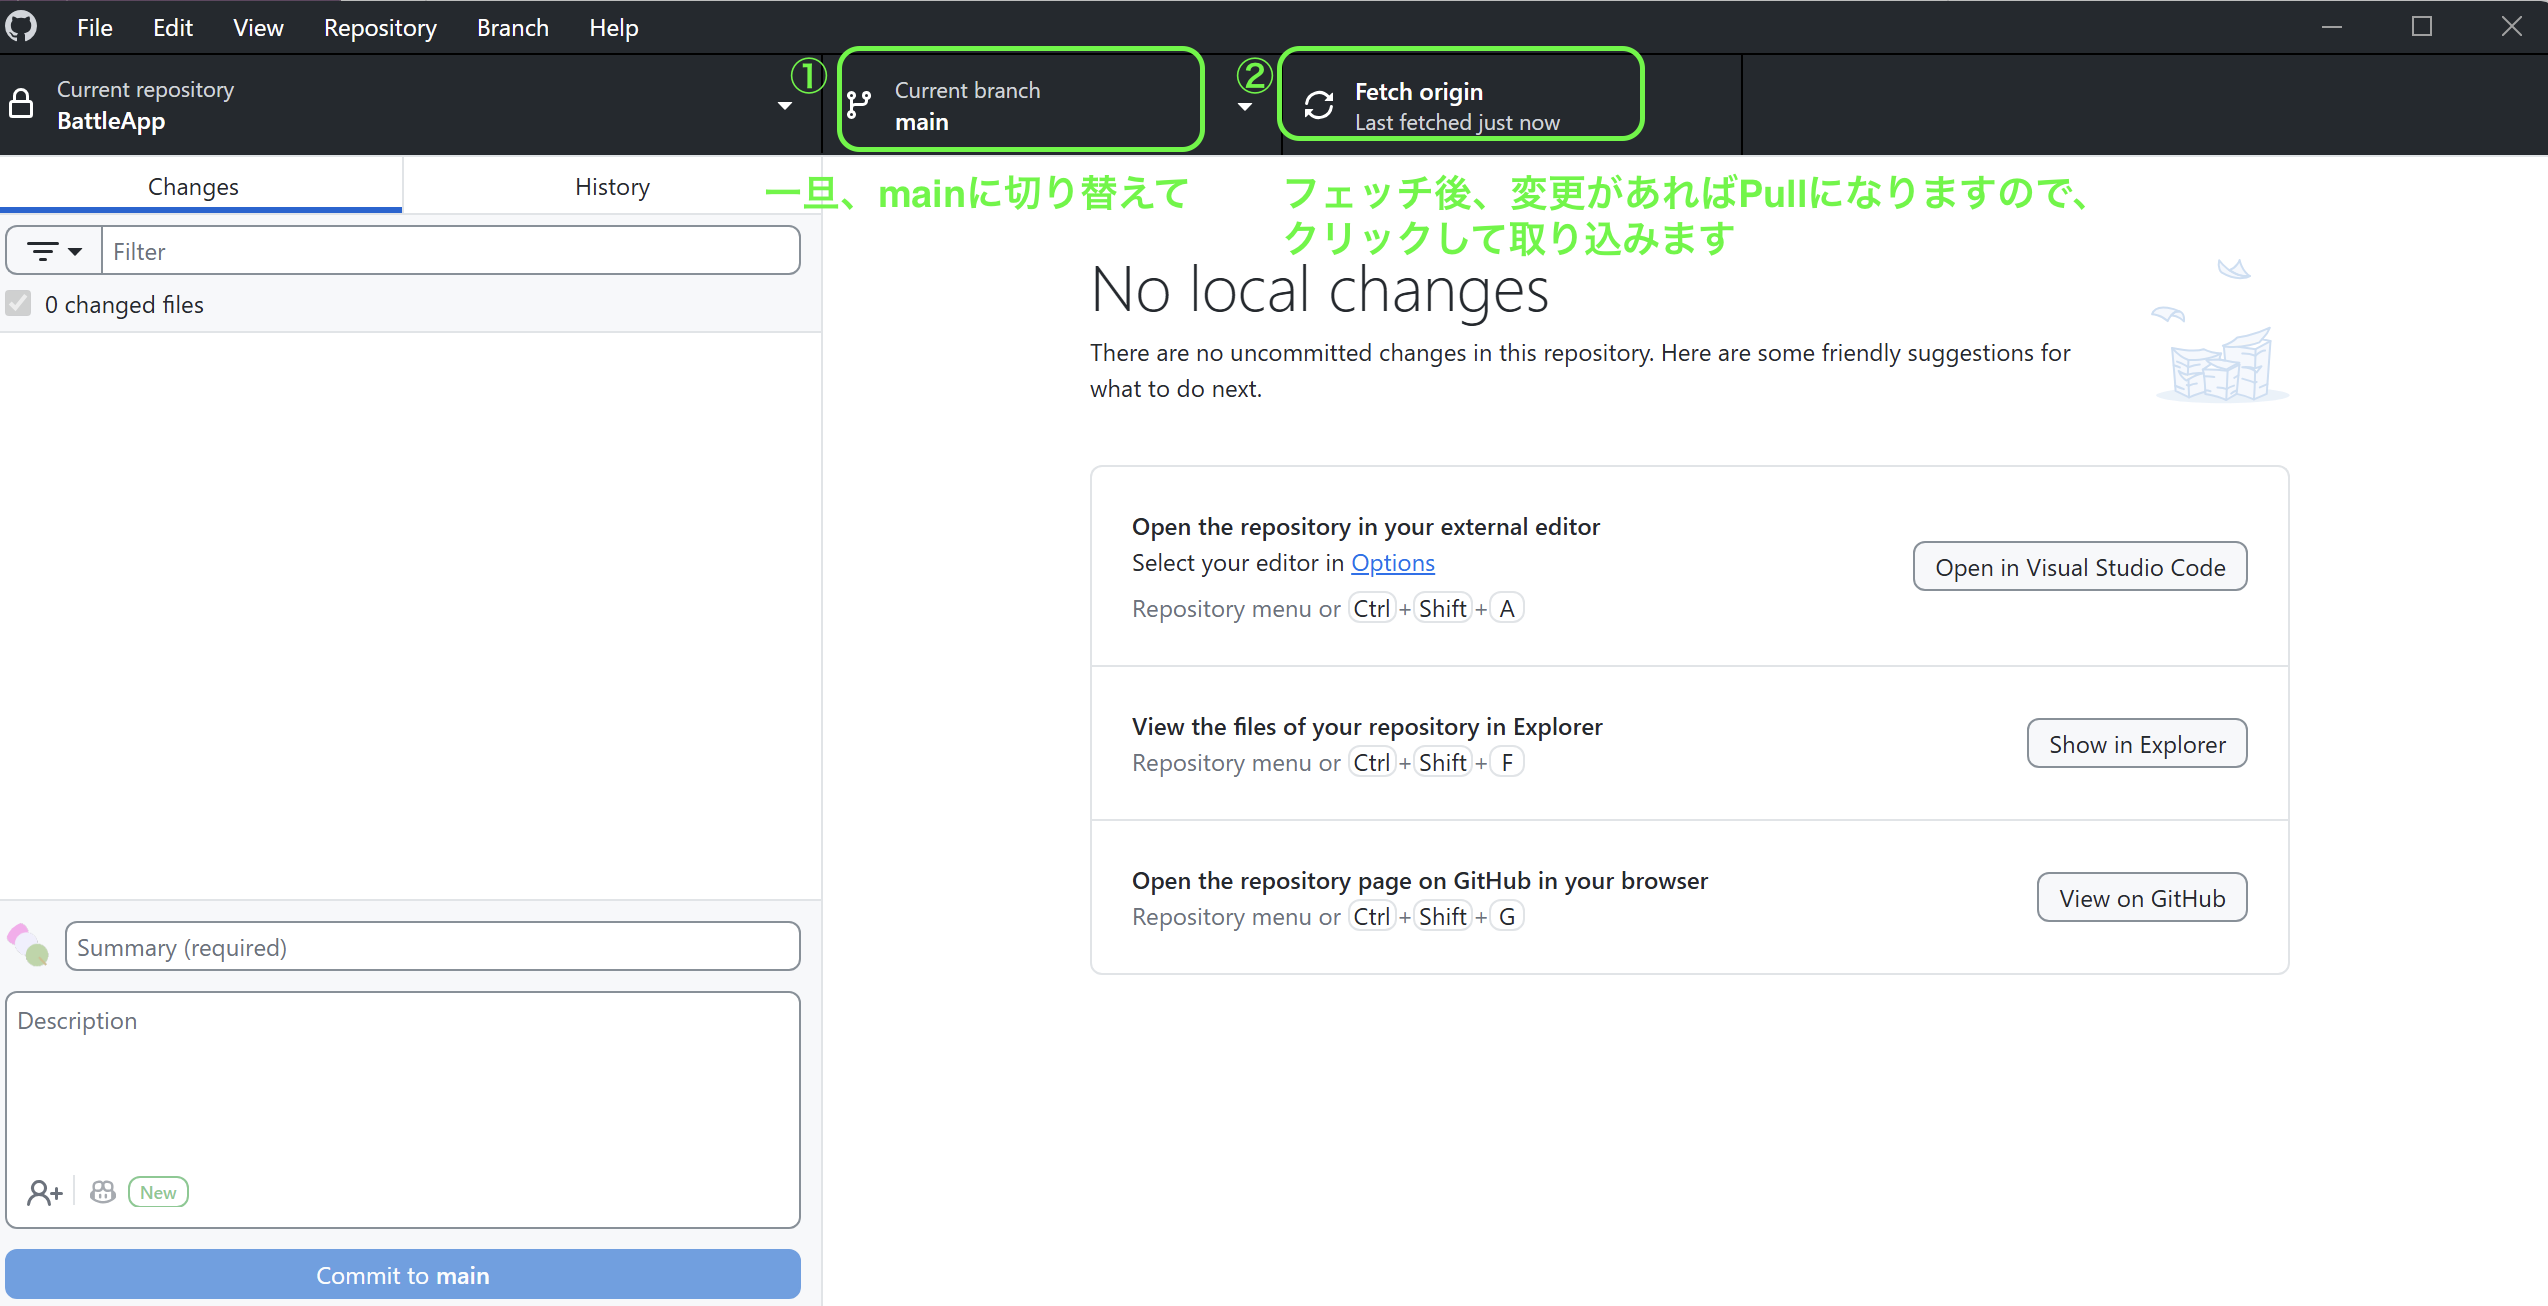Maximize the GitHub Desktop window
This screenshot has width=2548, height=1306.
pyautogui.click(x=2422, y=27)
